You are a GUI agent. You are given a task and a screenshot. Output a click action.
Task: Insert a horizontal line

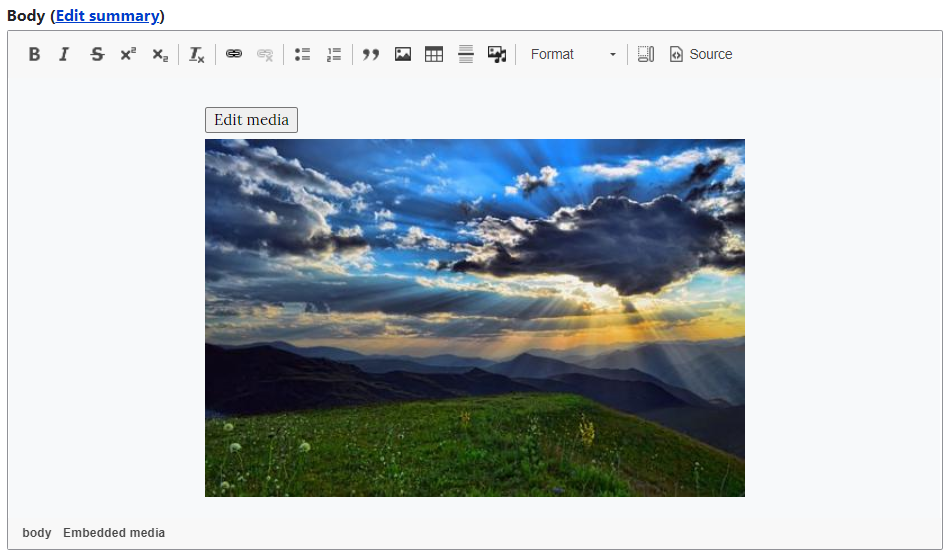[x=466, y=54]
